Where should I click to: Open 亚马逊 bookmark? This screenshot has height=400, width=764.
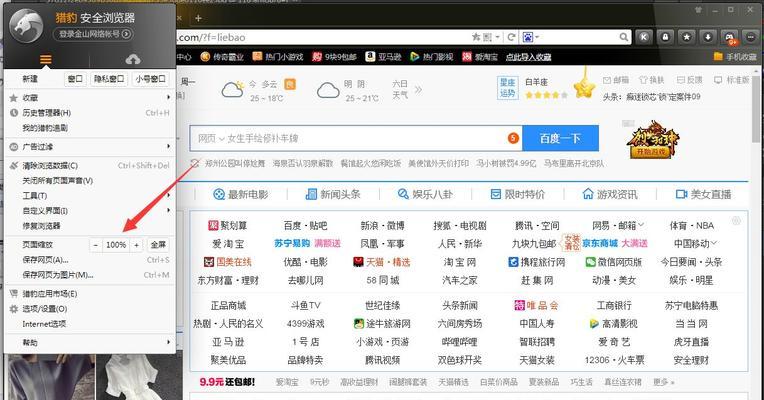coord(383,57)
